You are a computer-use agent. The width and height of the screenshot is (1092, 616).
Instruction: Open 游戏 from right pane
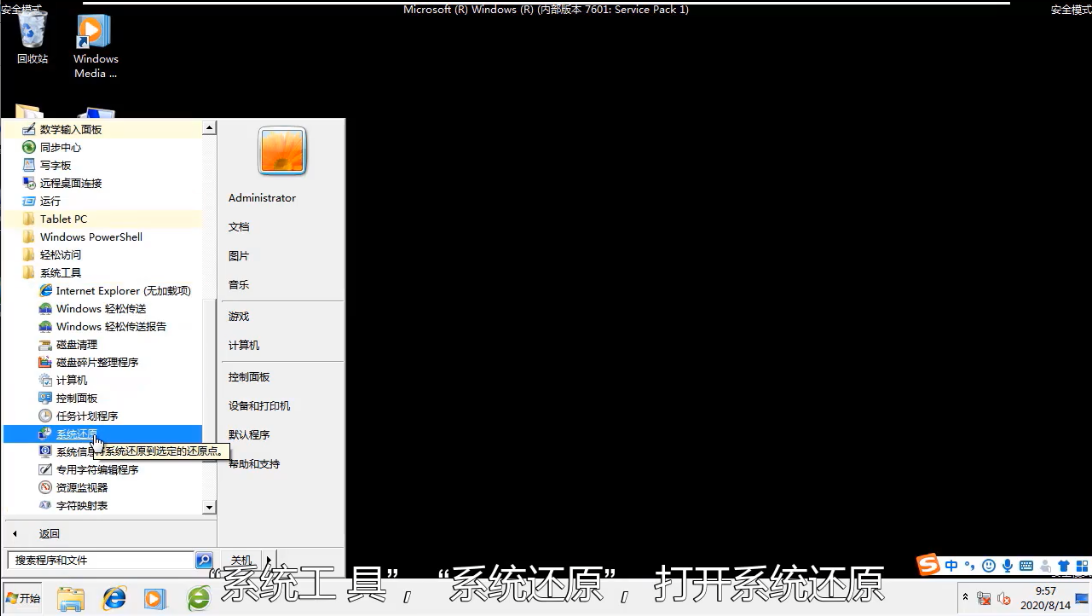[x=239, y=317]
